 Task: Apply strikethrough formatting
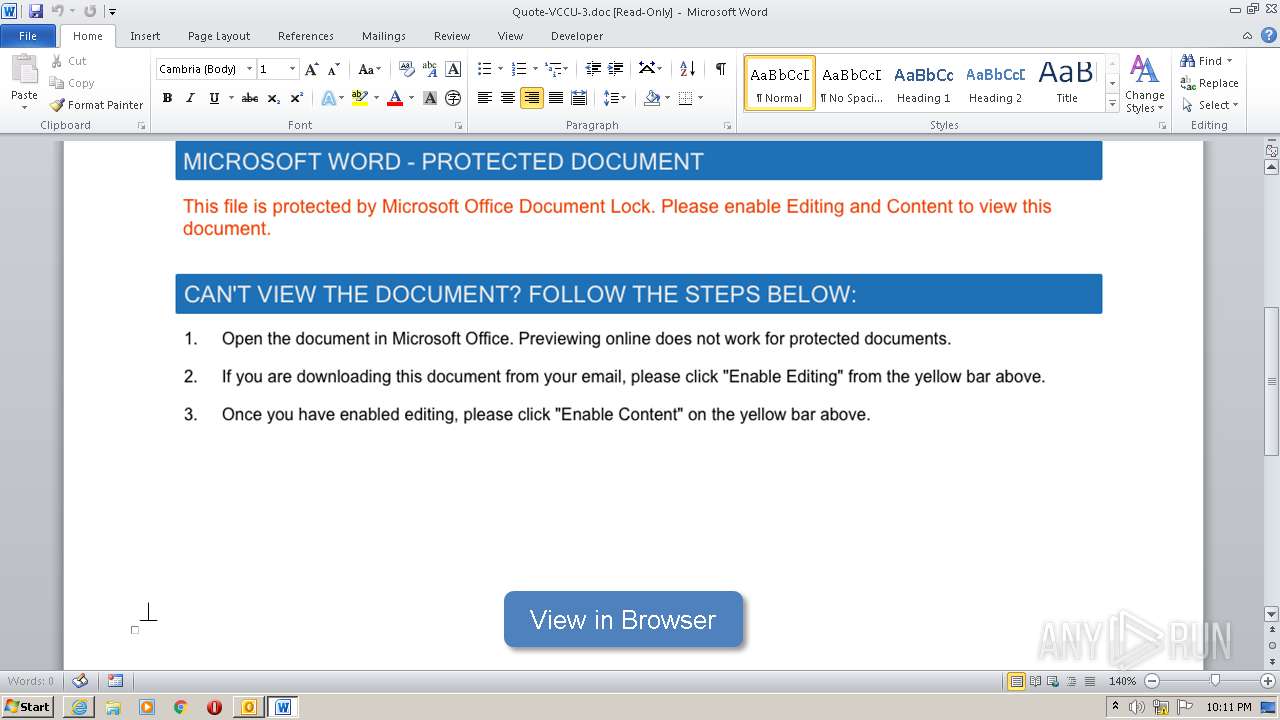coord(250,98)
